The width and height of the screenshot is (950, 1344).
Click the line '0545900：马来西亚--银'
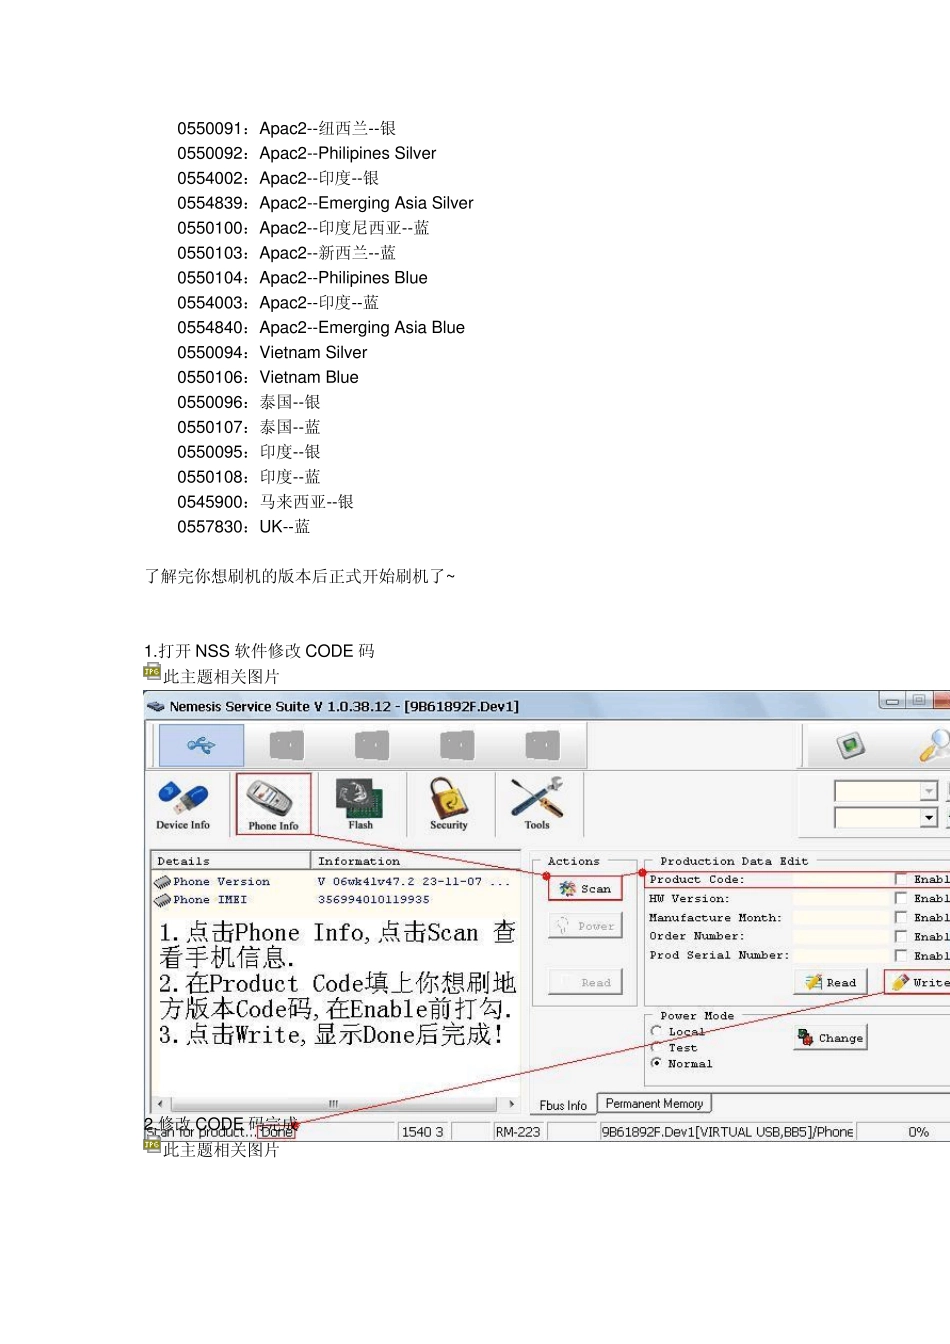pyautogui.click(x=266, y=502)
